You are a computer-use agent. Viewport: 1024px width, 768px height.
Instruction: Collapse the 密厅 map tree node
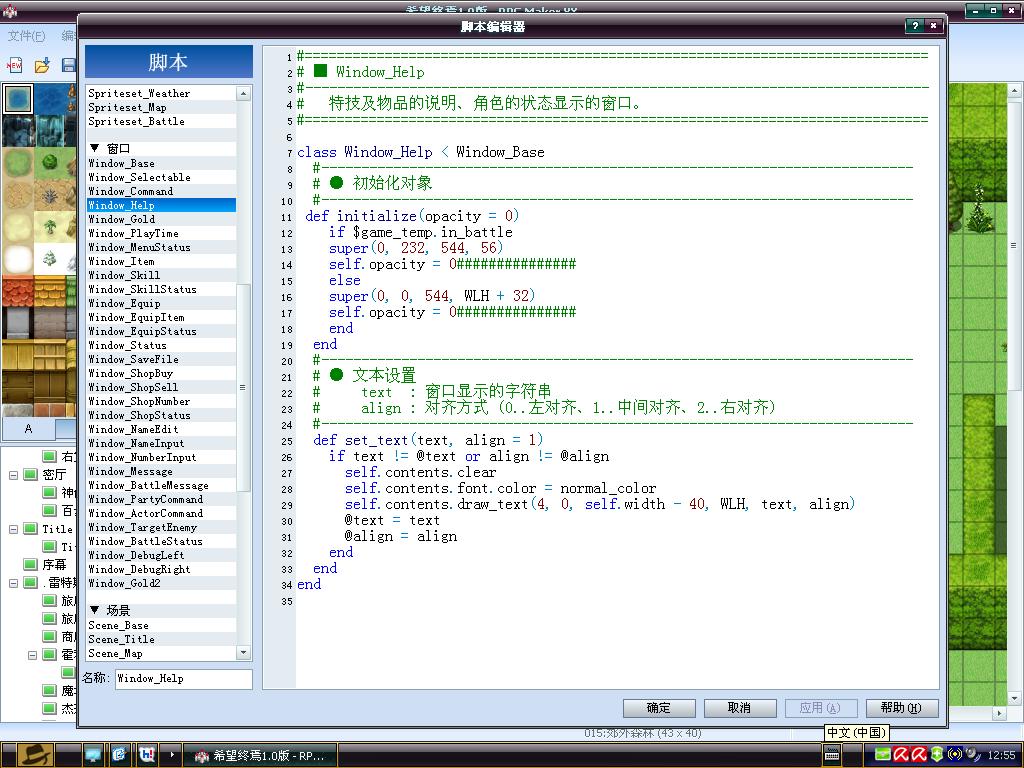pyautogui.click(x=13, y=475)
